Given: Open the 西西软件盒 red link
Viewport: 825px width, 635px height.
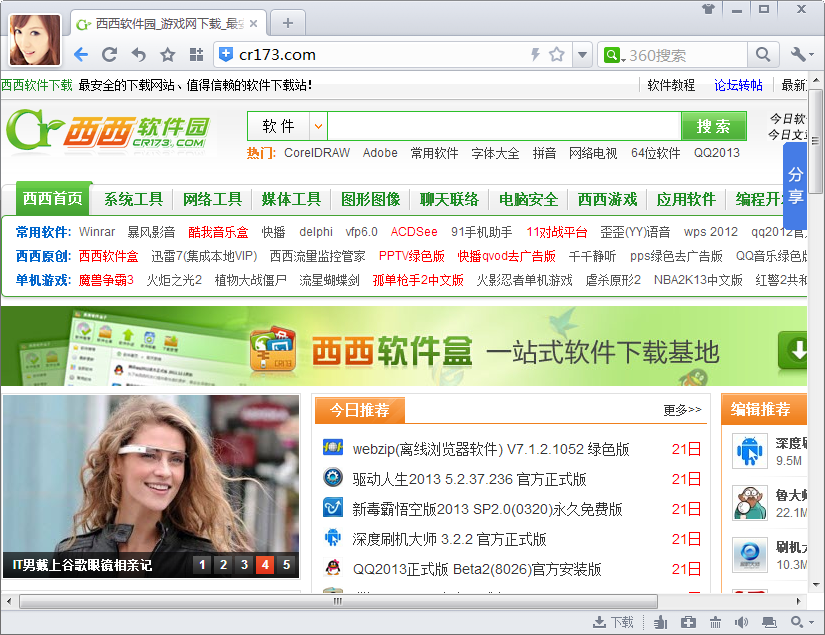Looking at the screenshot, I should tap(108, 256).
